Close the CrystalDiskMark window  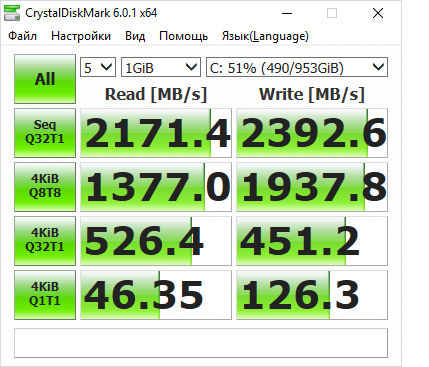[378, 13]
